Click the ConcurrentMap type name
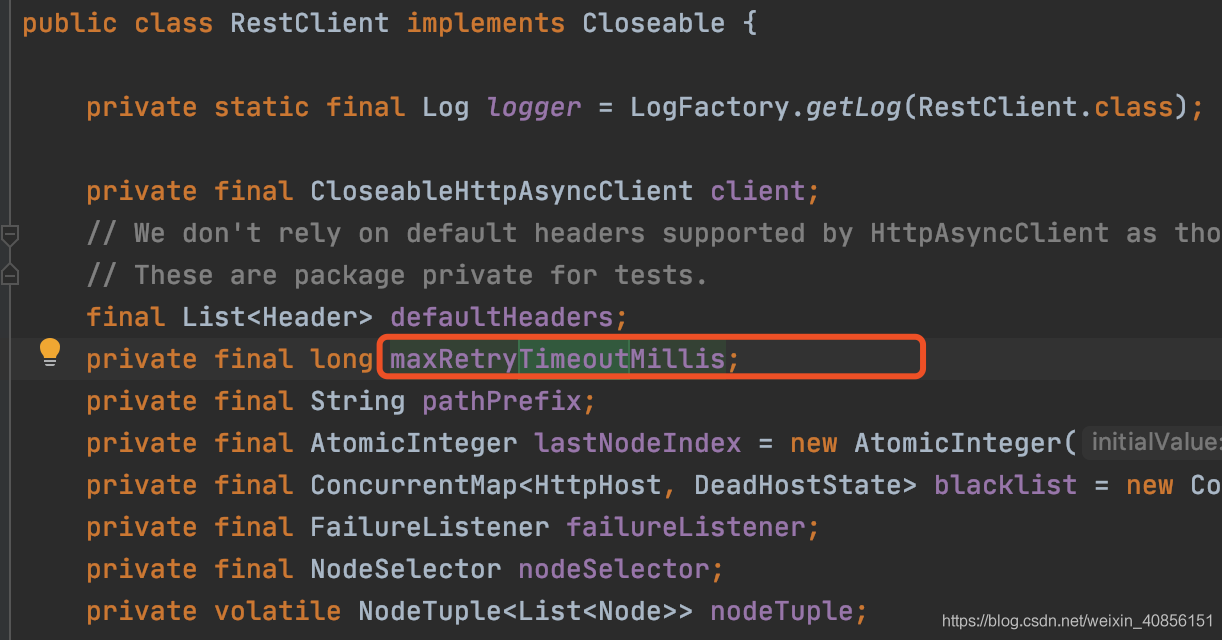Image resolution: width=1222 pixels, height=640 pixels. tap(413, 485)
